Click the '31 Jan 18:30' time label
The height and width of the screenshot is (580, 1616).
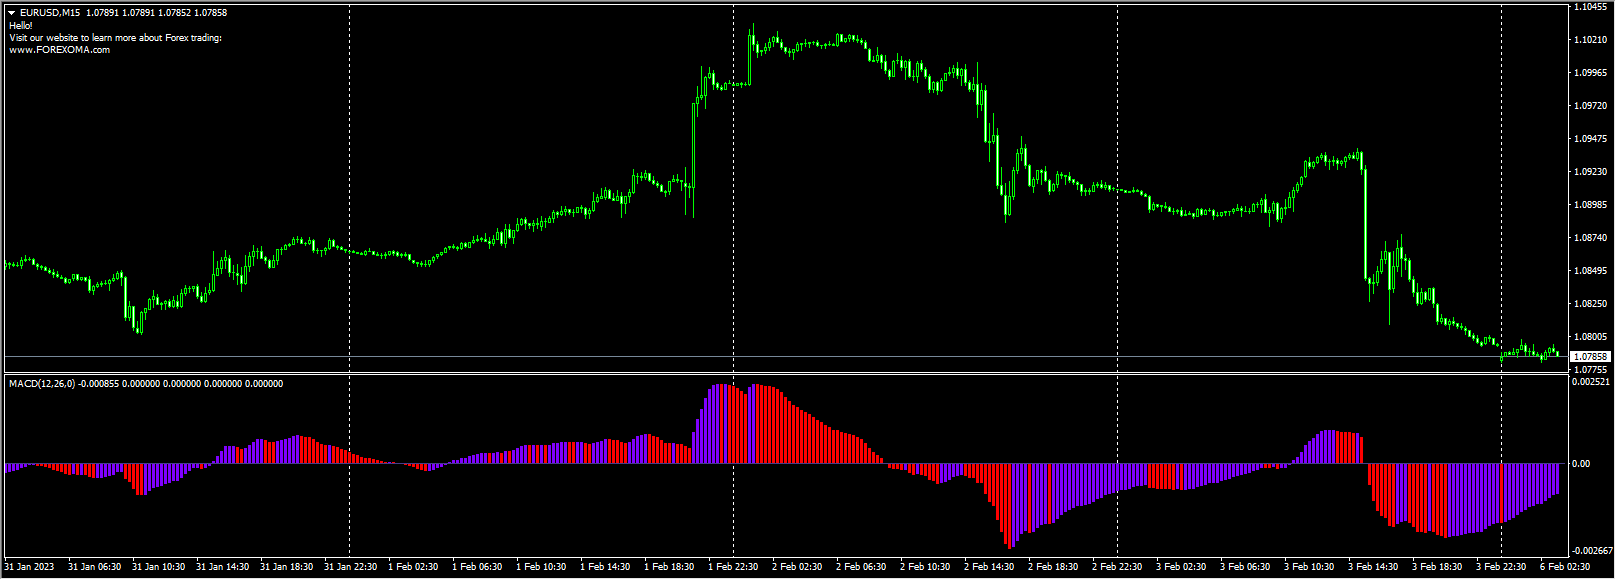(286, 567)
